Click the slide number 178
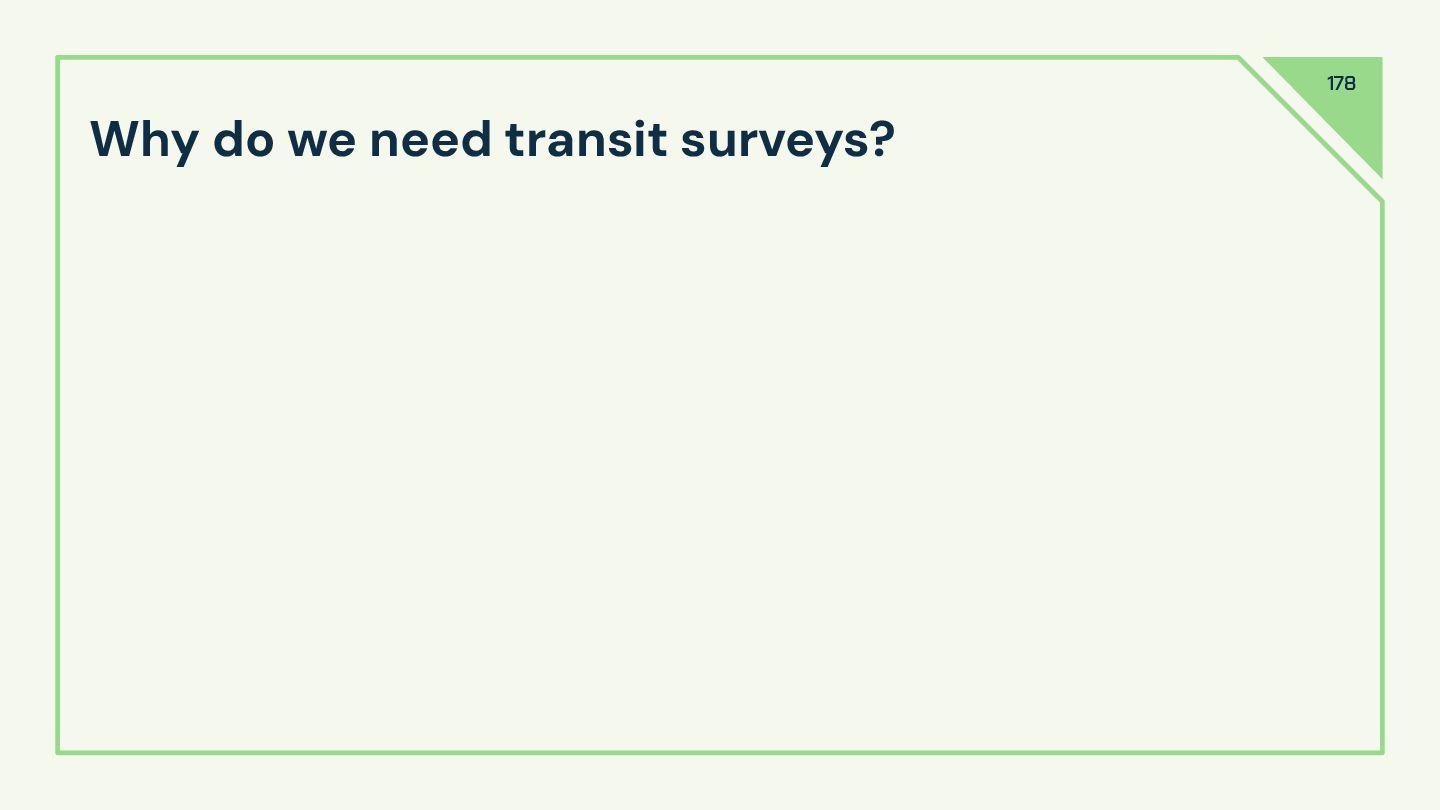This screenshot has width=1440, height=810. pos(1341,84)
